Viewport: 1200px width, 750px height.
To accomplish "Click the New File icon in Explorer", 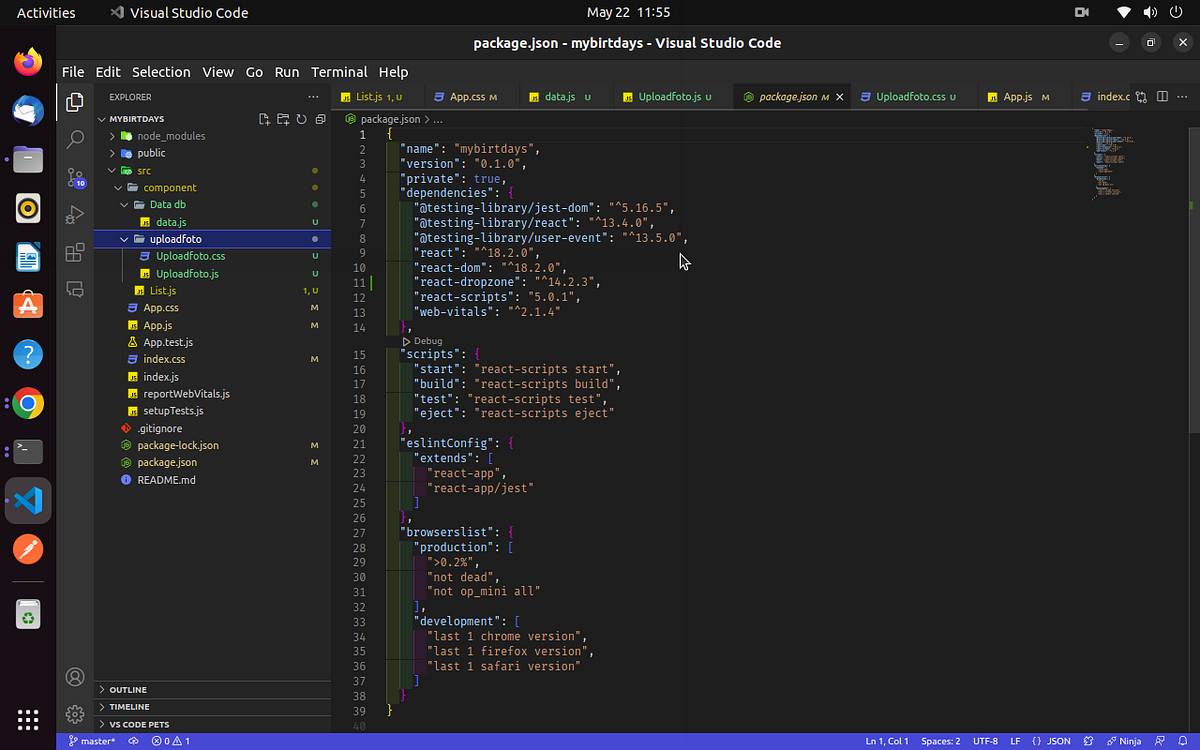I will 264,119.
